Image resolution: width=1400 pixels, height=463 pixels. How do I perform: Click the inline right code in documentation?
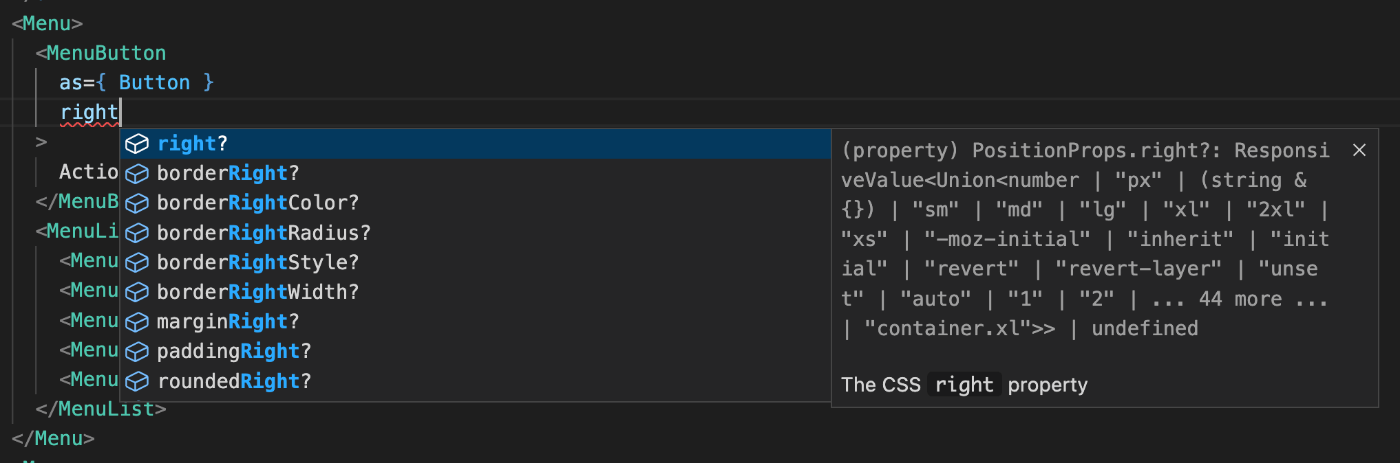965,385
